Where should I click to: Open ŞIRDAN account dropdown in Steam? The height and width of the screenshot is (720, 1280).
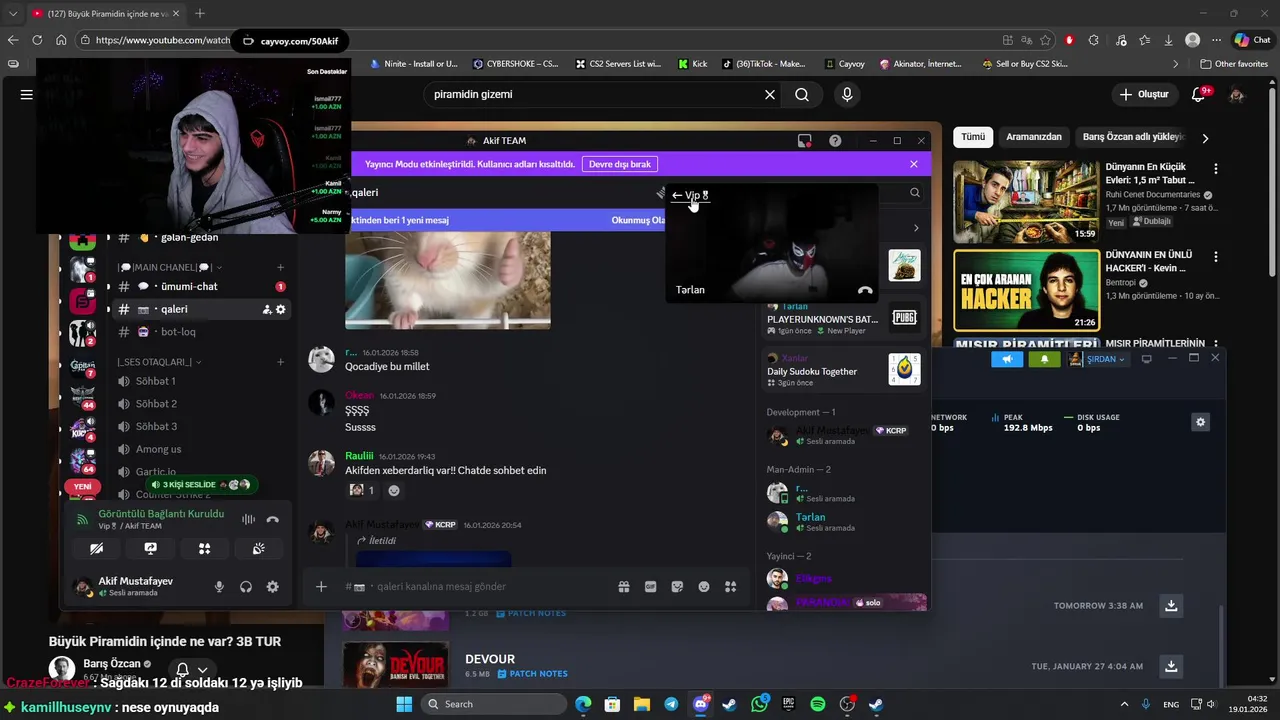(1096, 359)
